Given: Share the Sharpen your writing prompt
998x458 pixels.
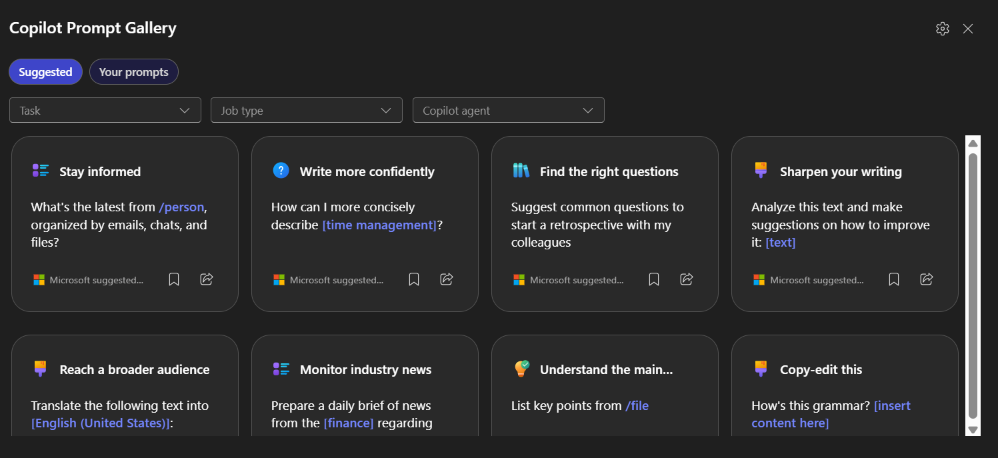Looking at the screenshot, I should pos(926,279).
